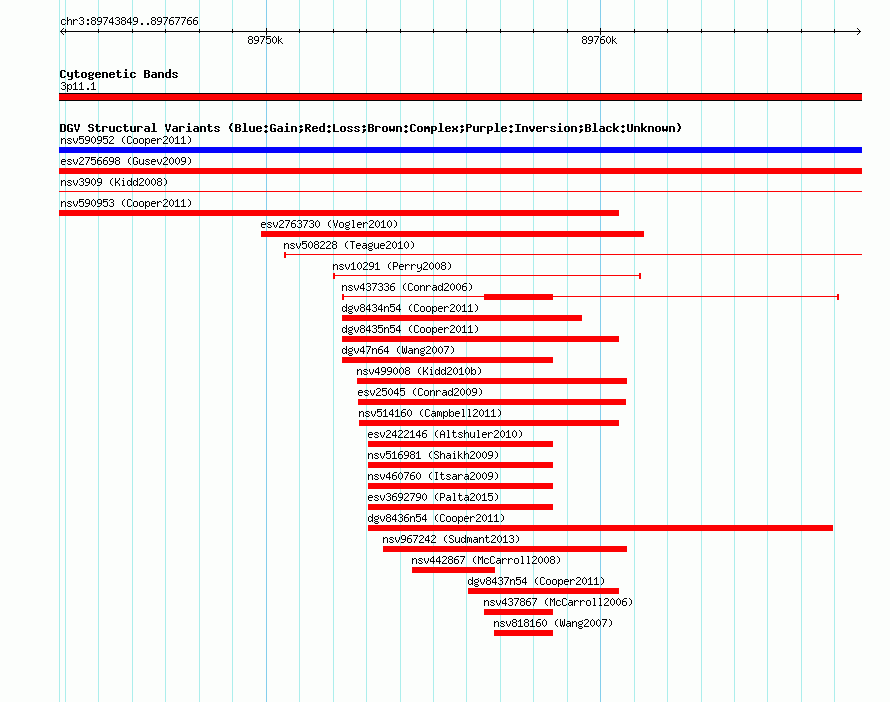Click the red bar under esv2756698

pos(460,171)
